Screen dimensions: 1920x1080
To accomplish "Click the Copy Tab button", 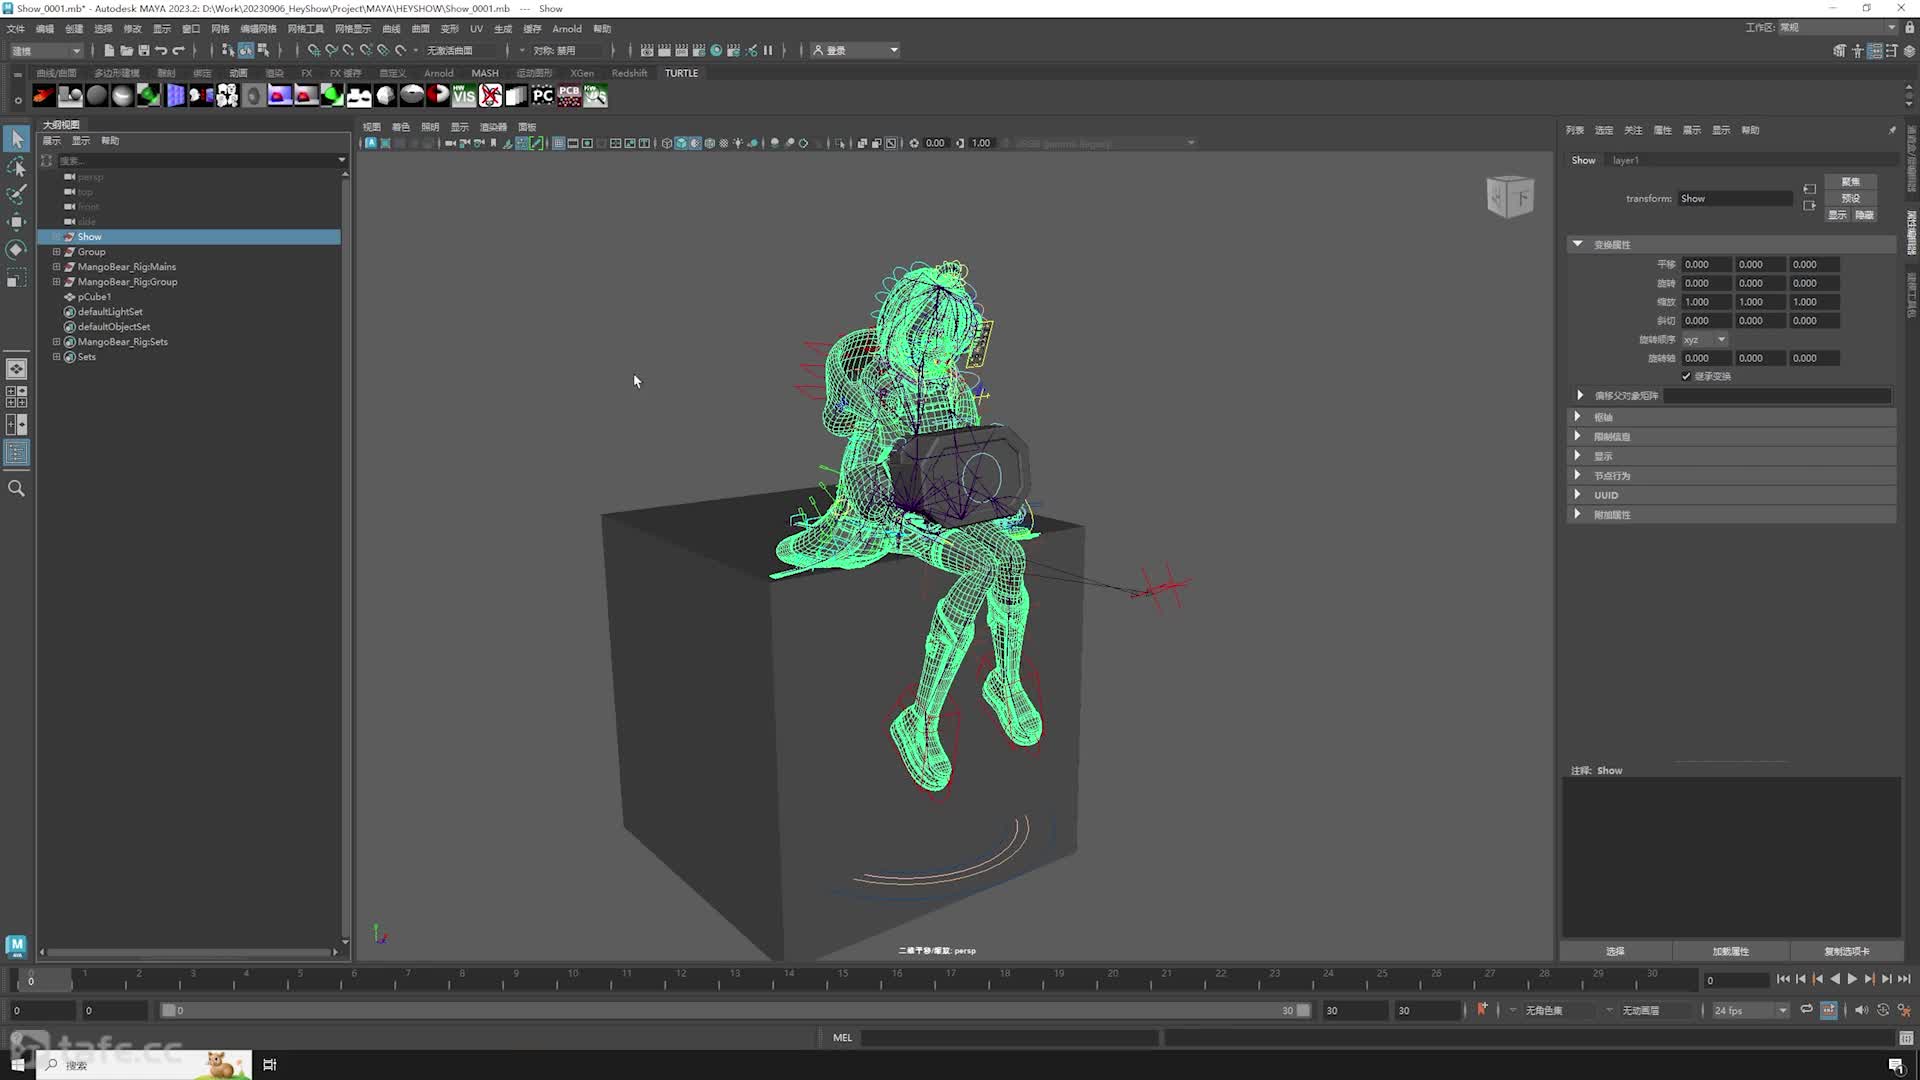I will pyautogui.click(x=1846, y=951).
